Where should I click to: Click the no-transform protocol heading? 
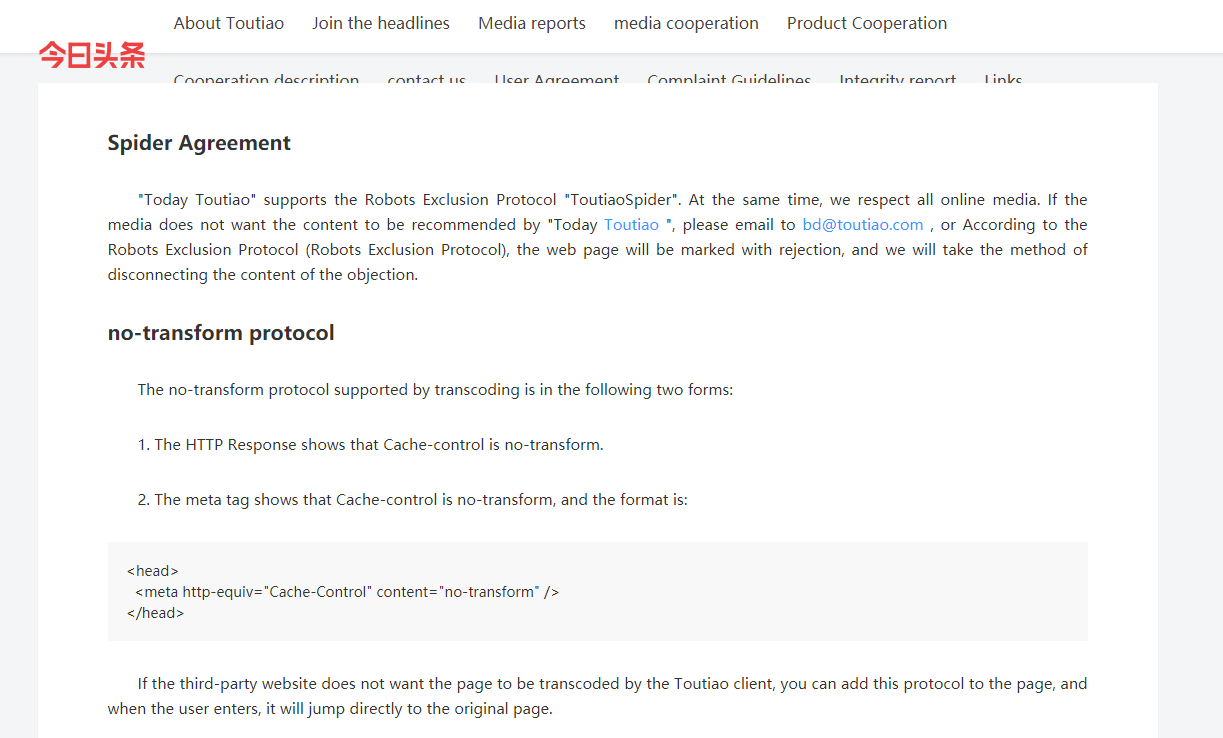pos(221,333)
